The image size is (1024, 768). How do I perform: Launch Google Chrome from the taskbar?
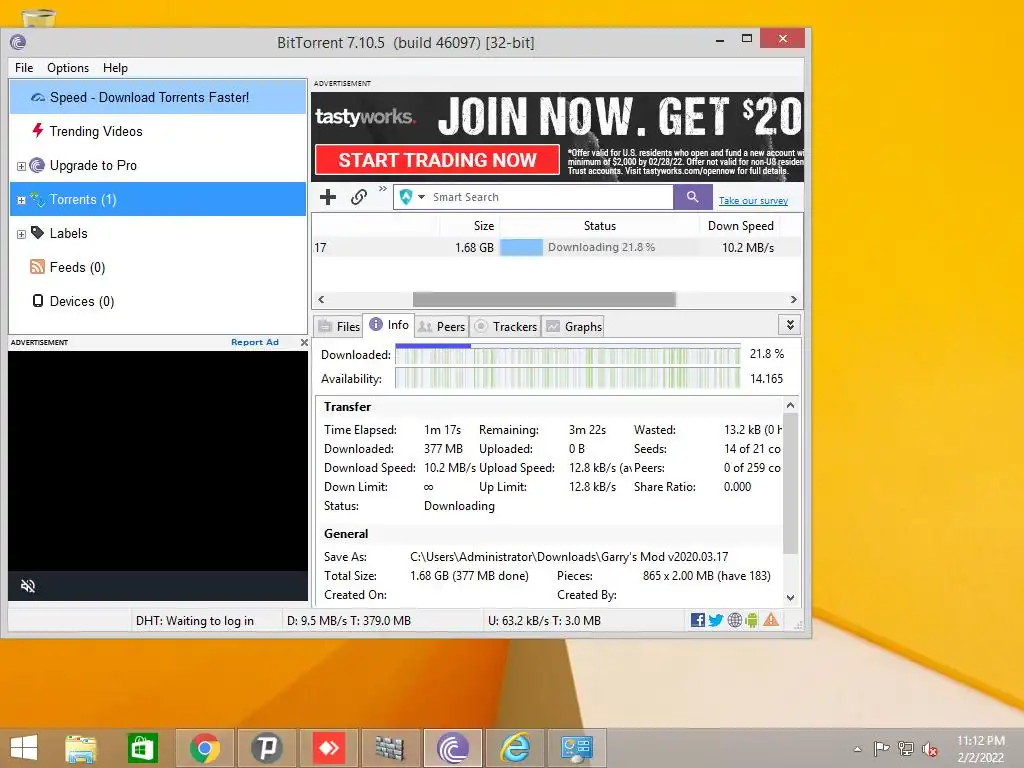click(204, 748)
